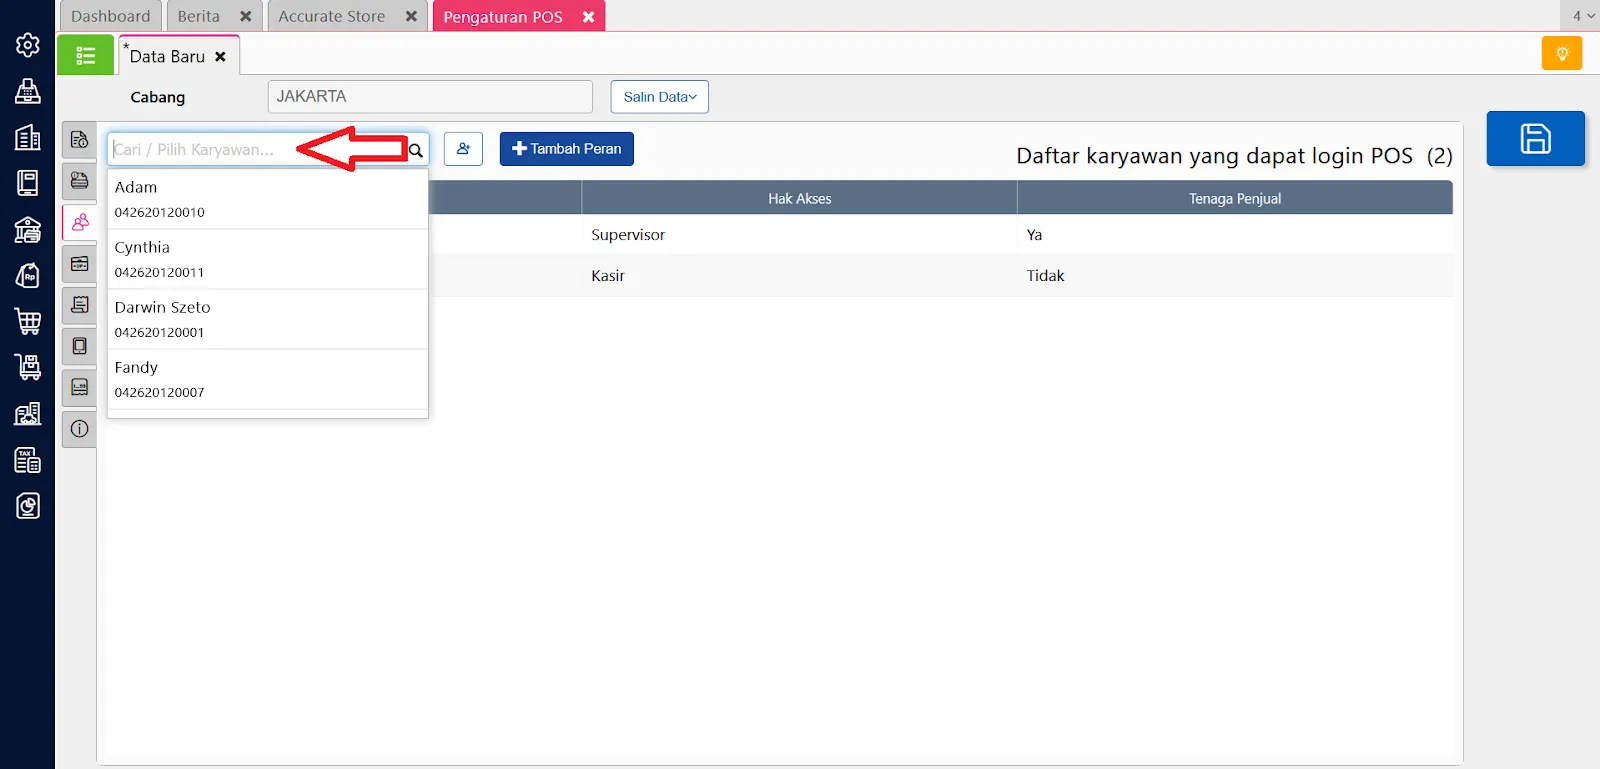Switch to the Dashboard tab
1600x769 pixels.
(x=111, y=16)
